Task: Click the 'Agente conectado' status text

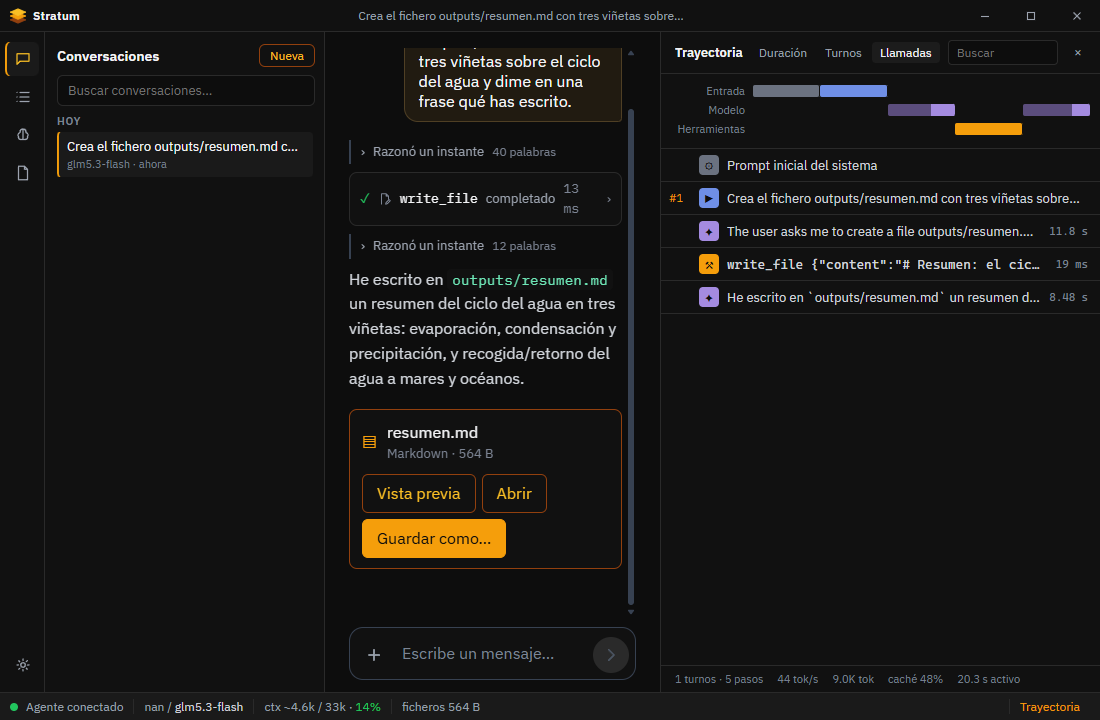Action: click(74, 707)
